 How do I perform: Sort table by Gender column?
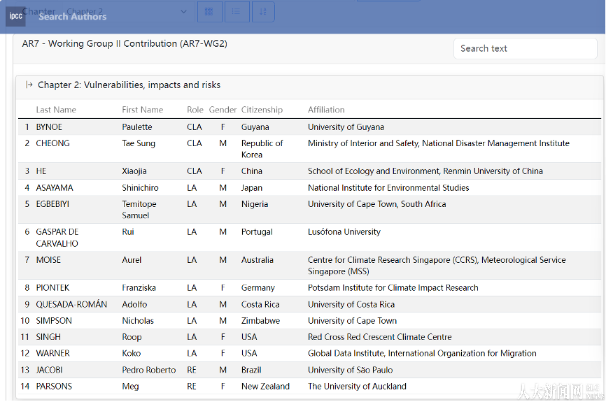coord(222,110)
